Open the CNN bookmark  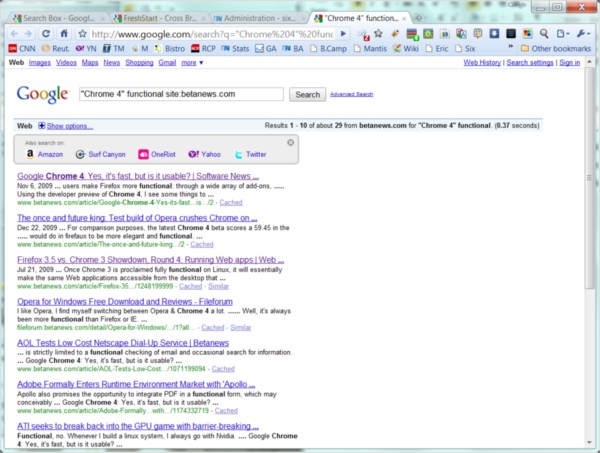22,49
